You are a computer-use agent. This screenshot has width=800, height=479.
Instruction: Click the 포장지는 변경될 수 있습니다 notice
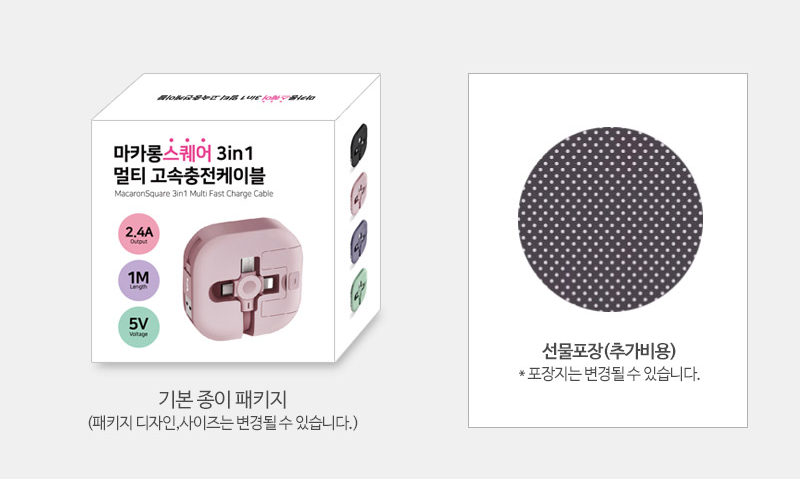(609, 374)
